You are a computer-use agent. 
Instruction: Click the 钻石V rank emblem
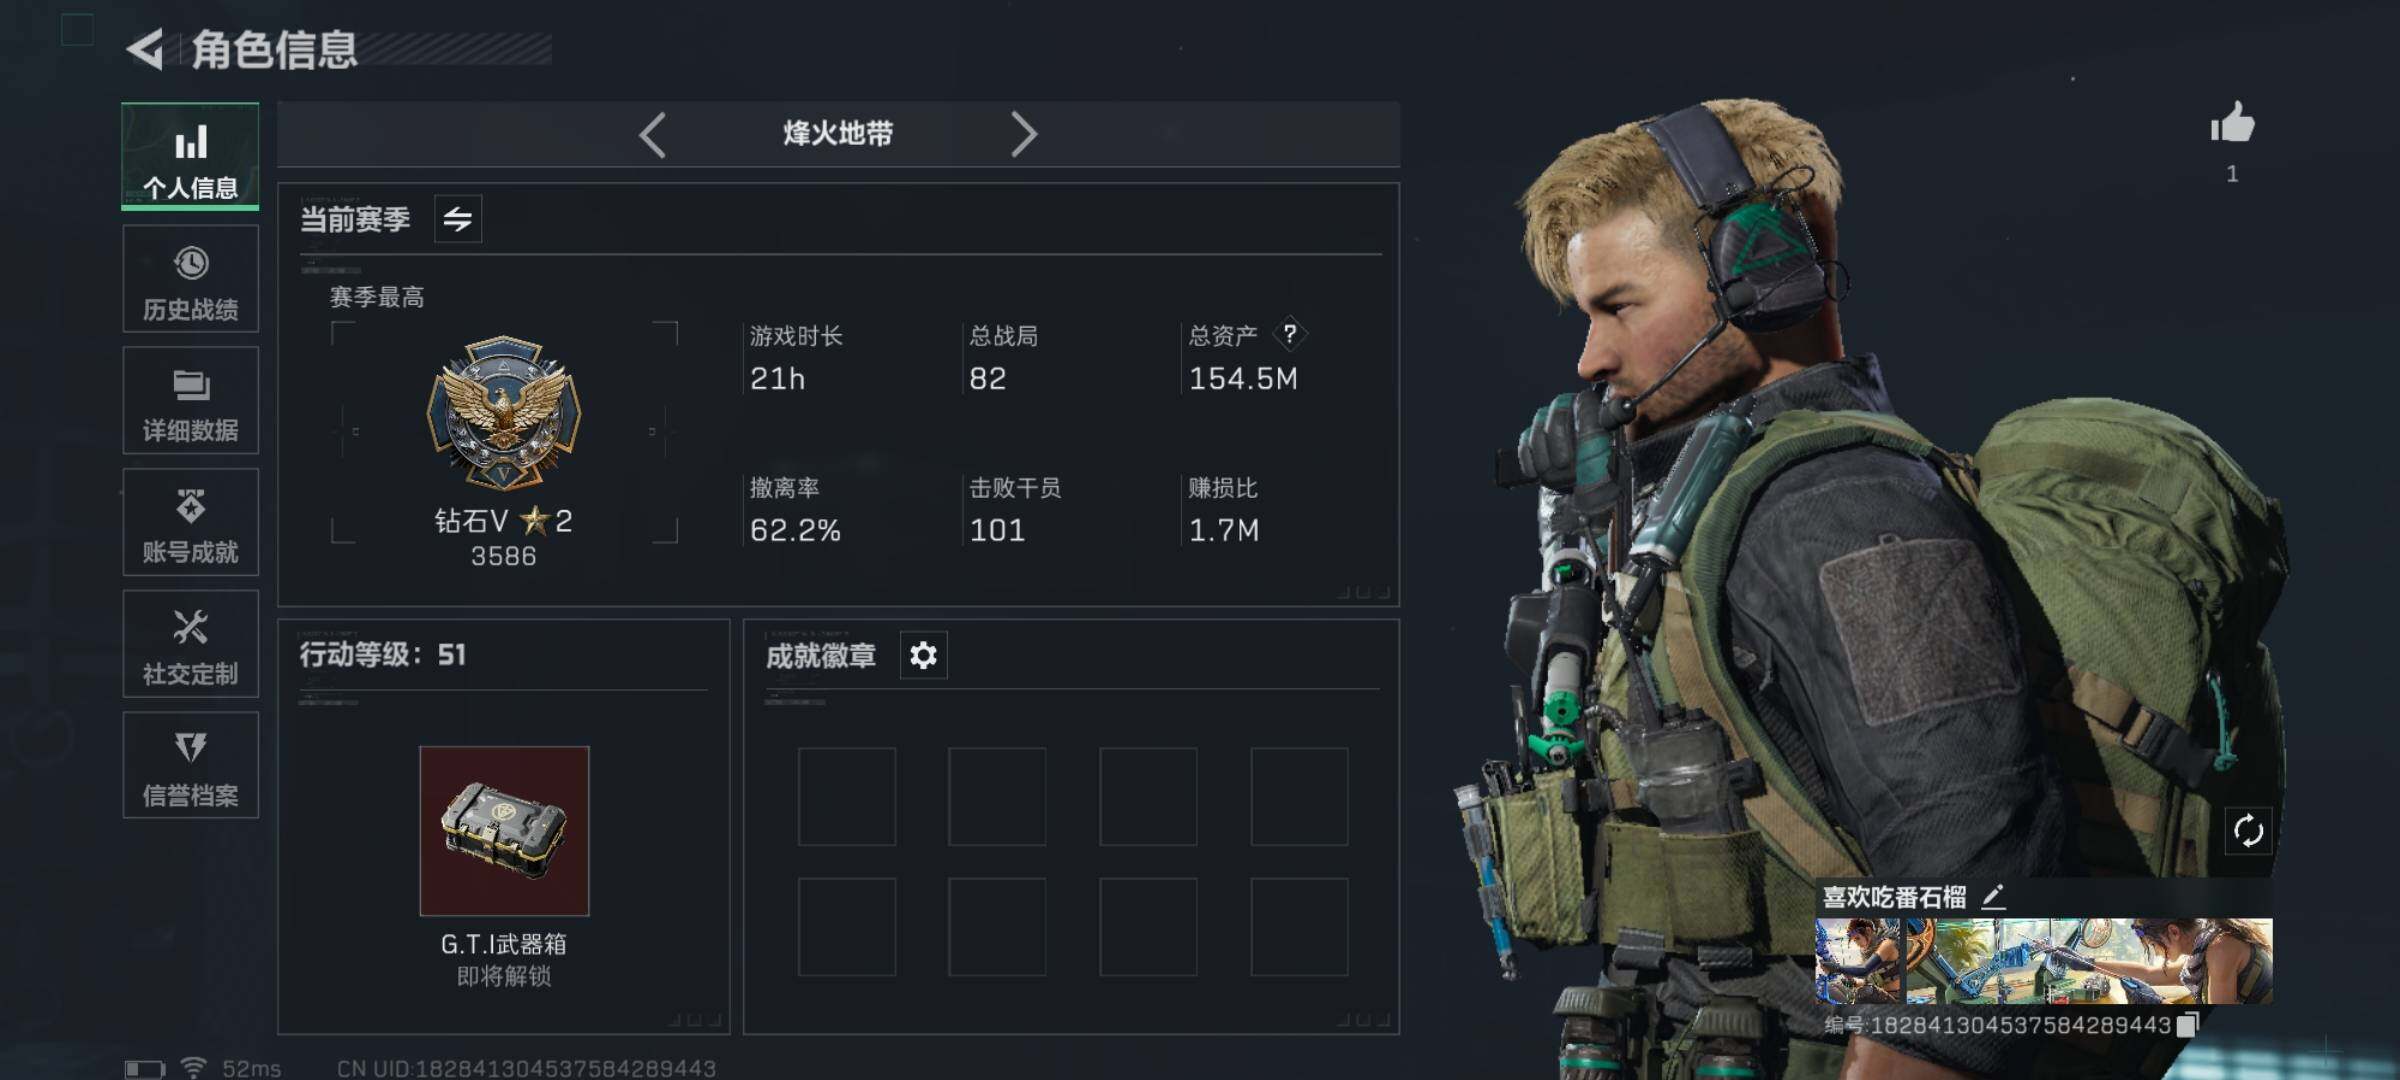(x=504, y=412)
